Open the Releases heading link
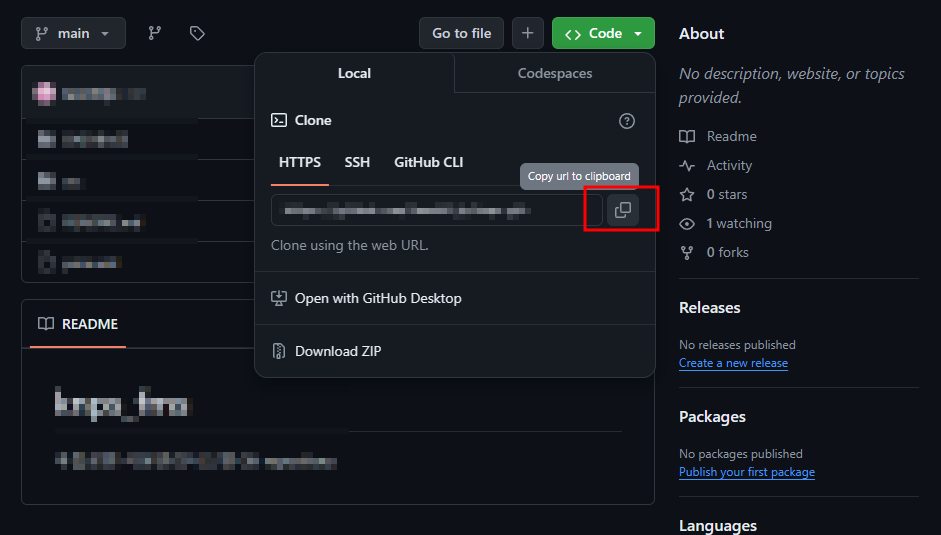Screen dimensions: 941x535 [x=709, y=307]
